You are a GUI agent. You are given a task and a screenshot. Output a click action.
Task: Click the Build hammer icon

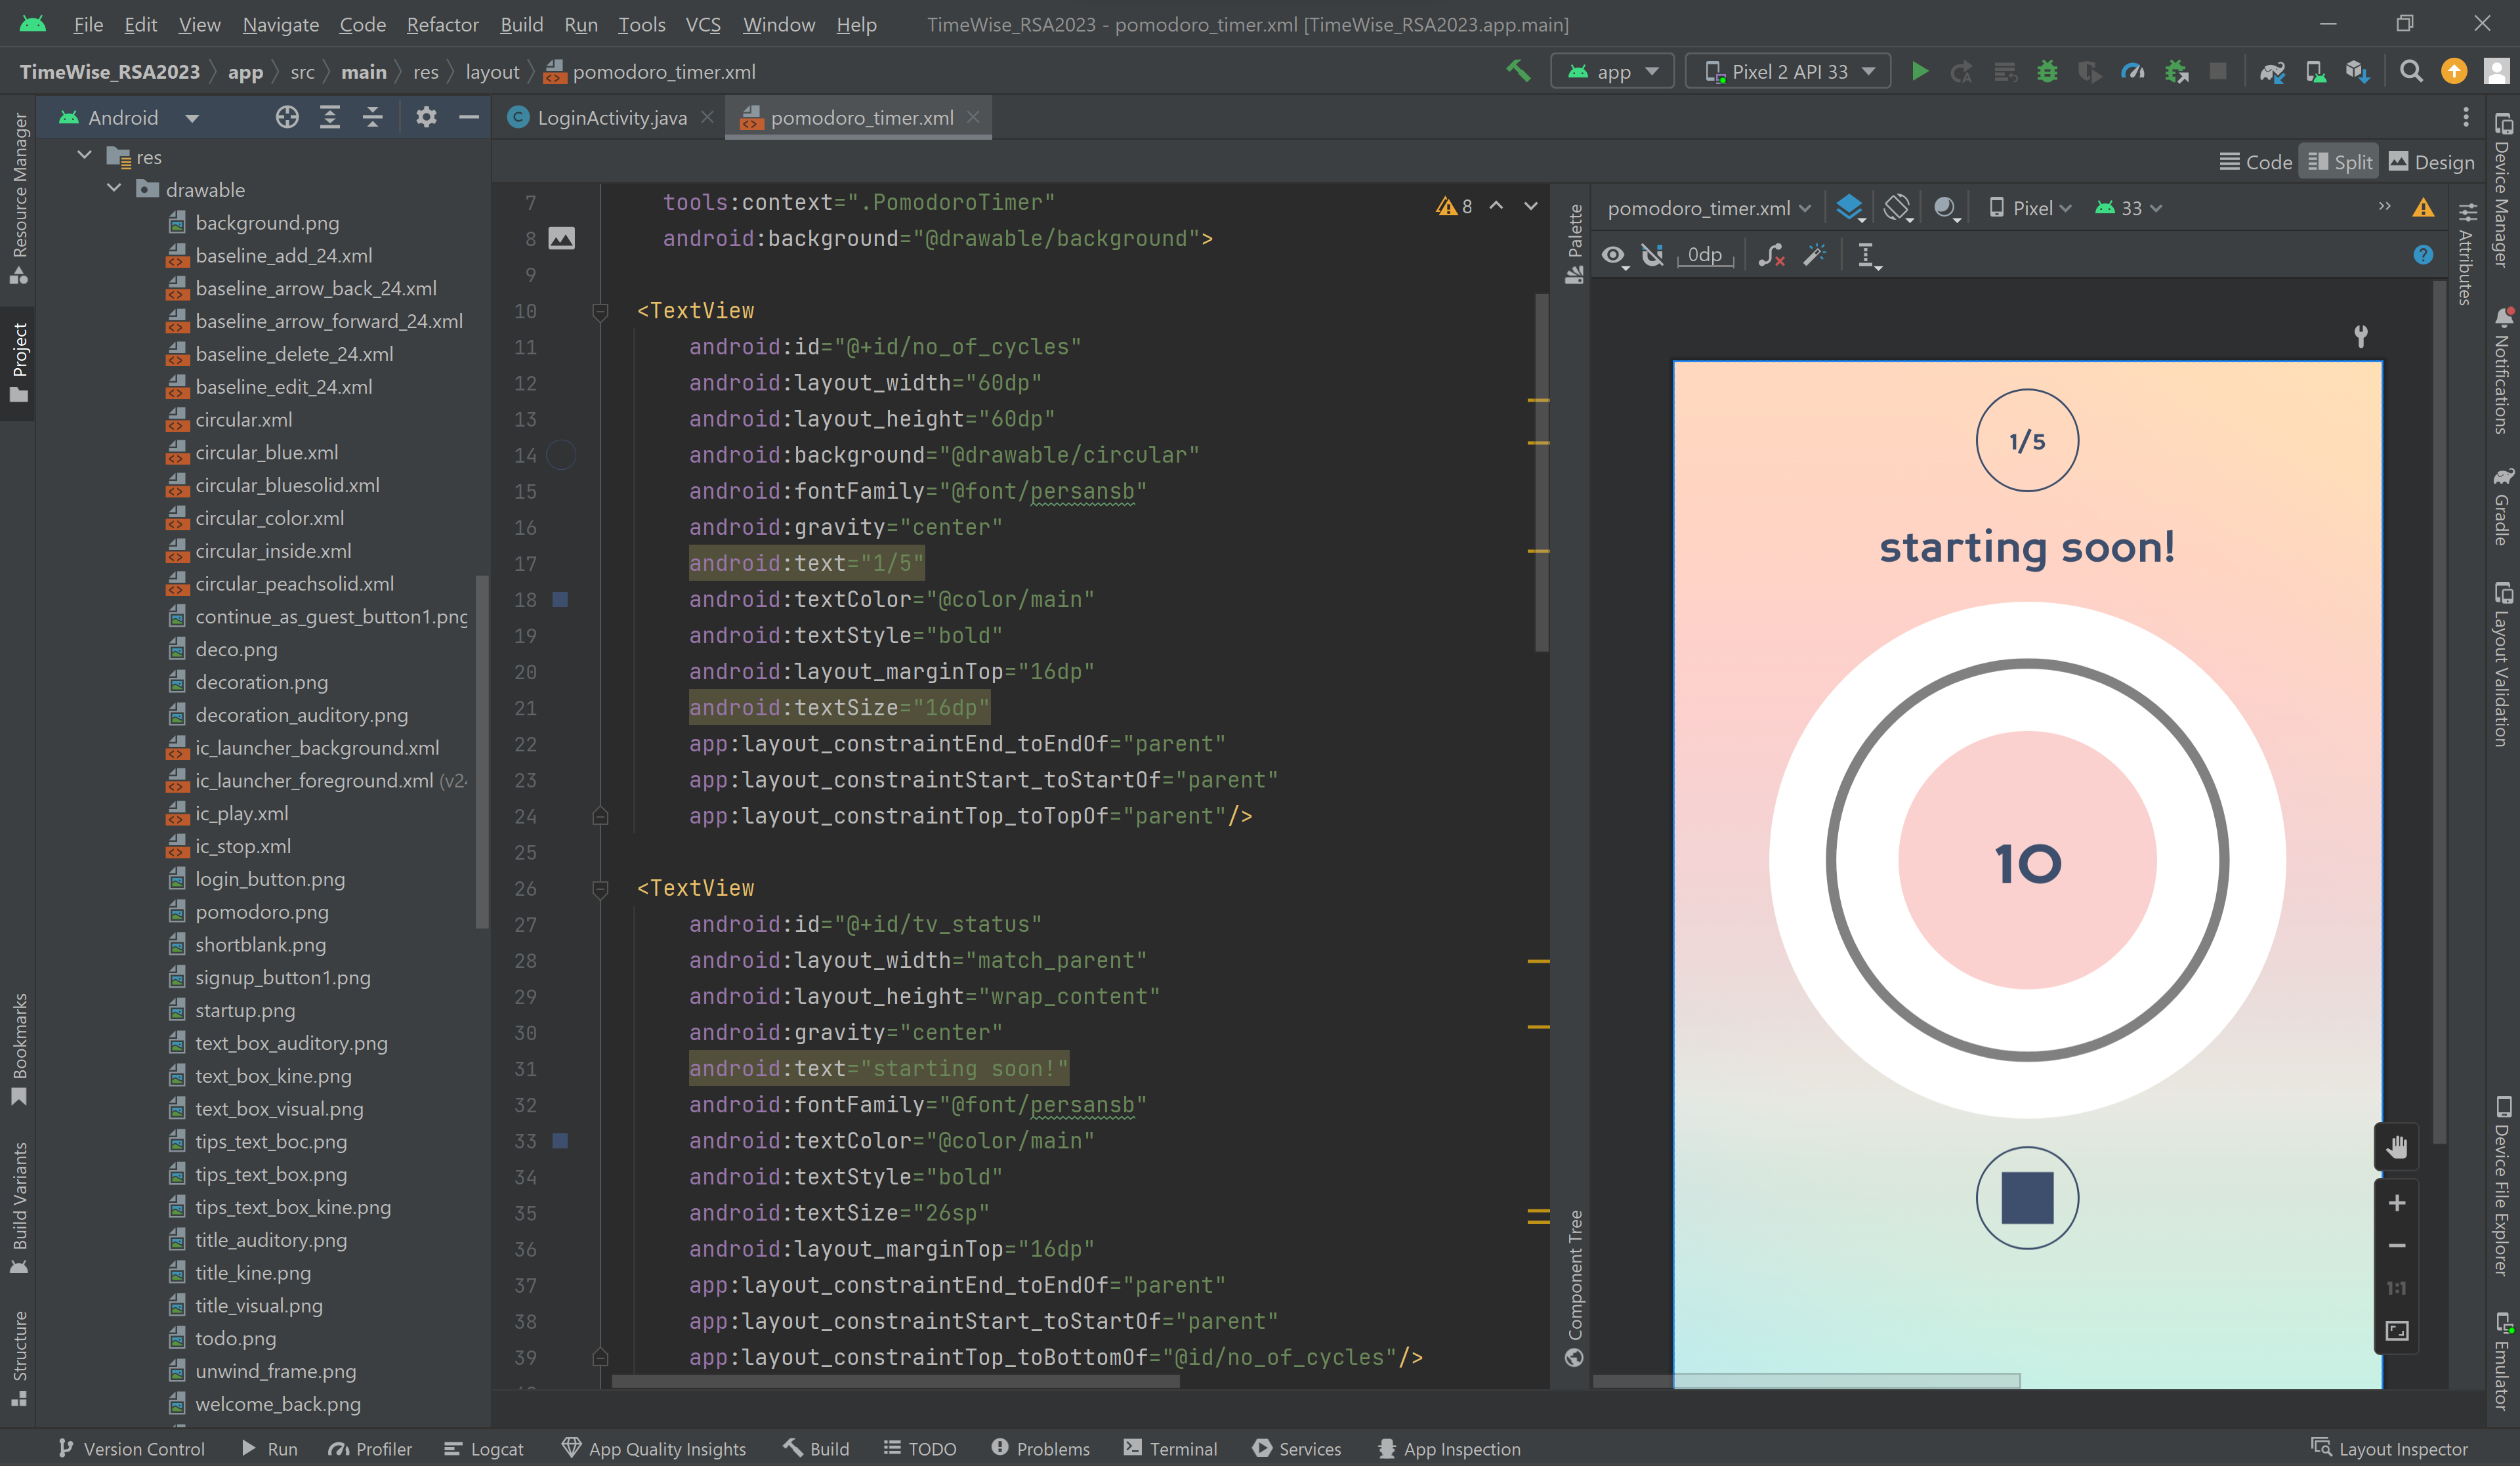tap(1518, 72)
